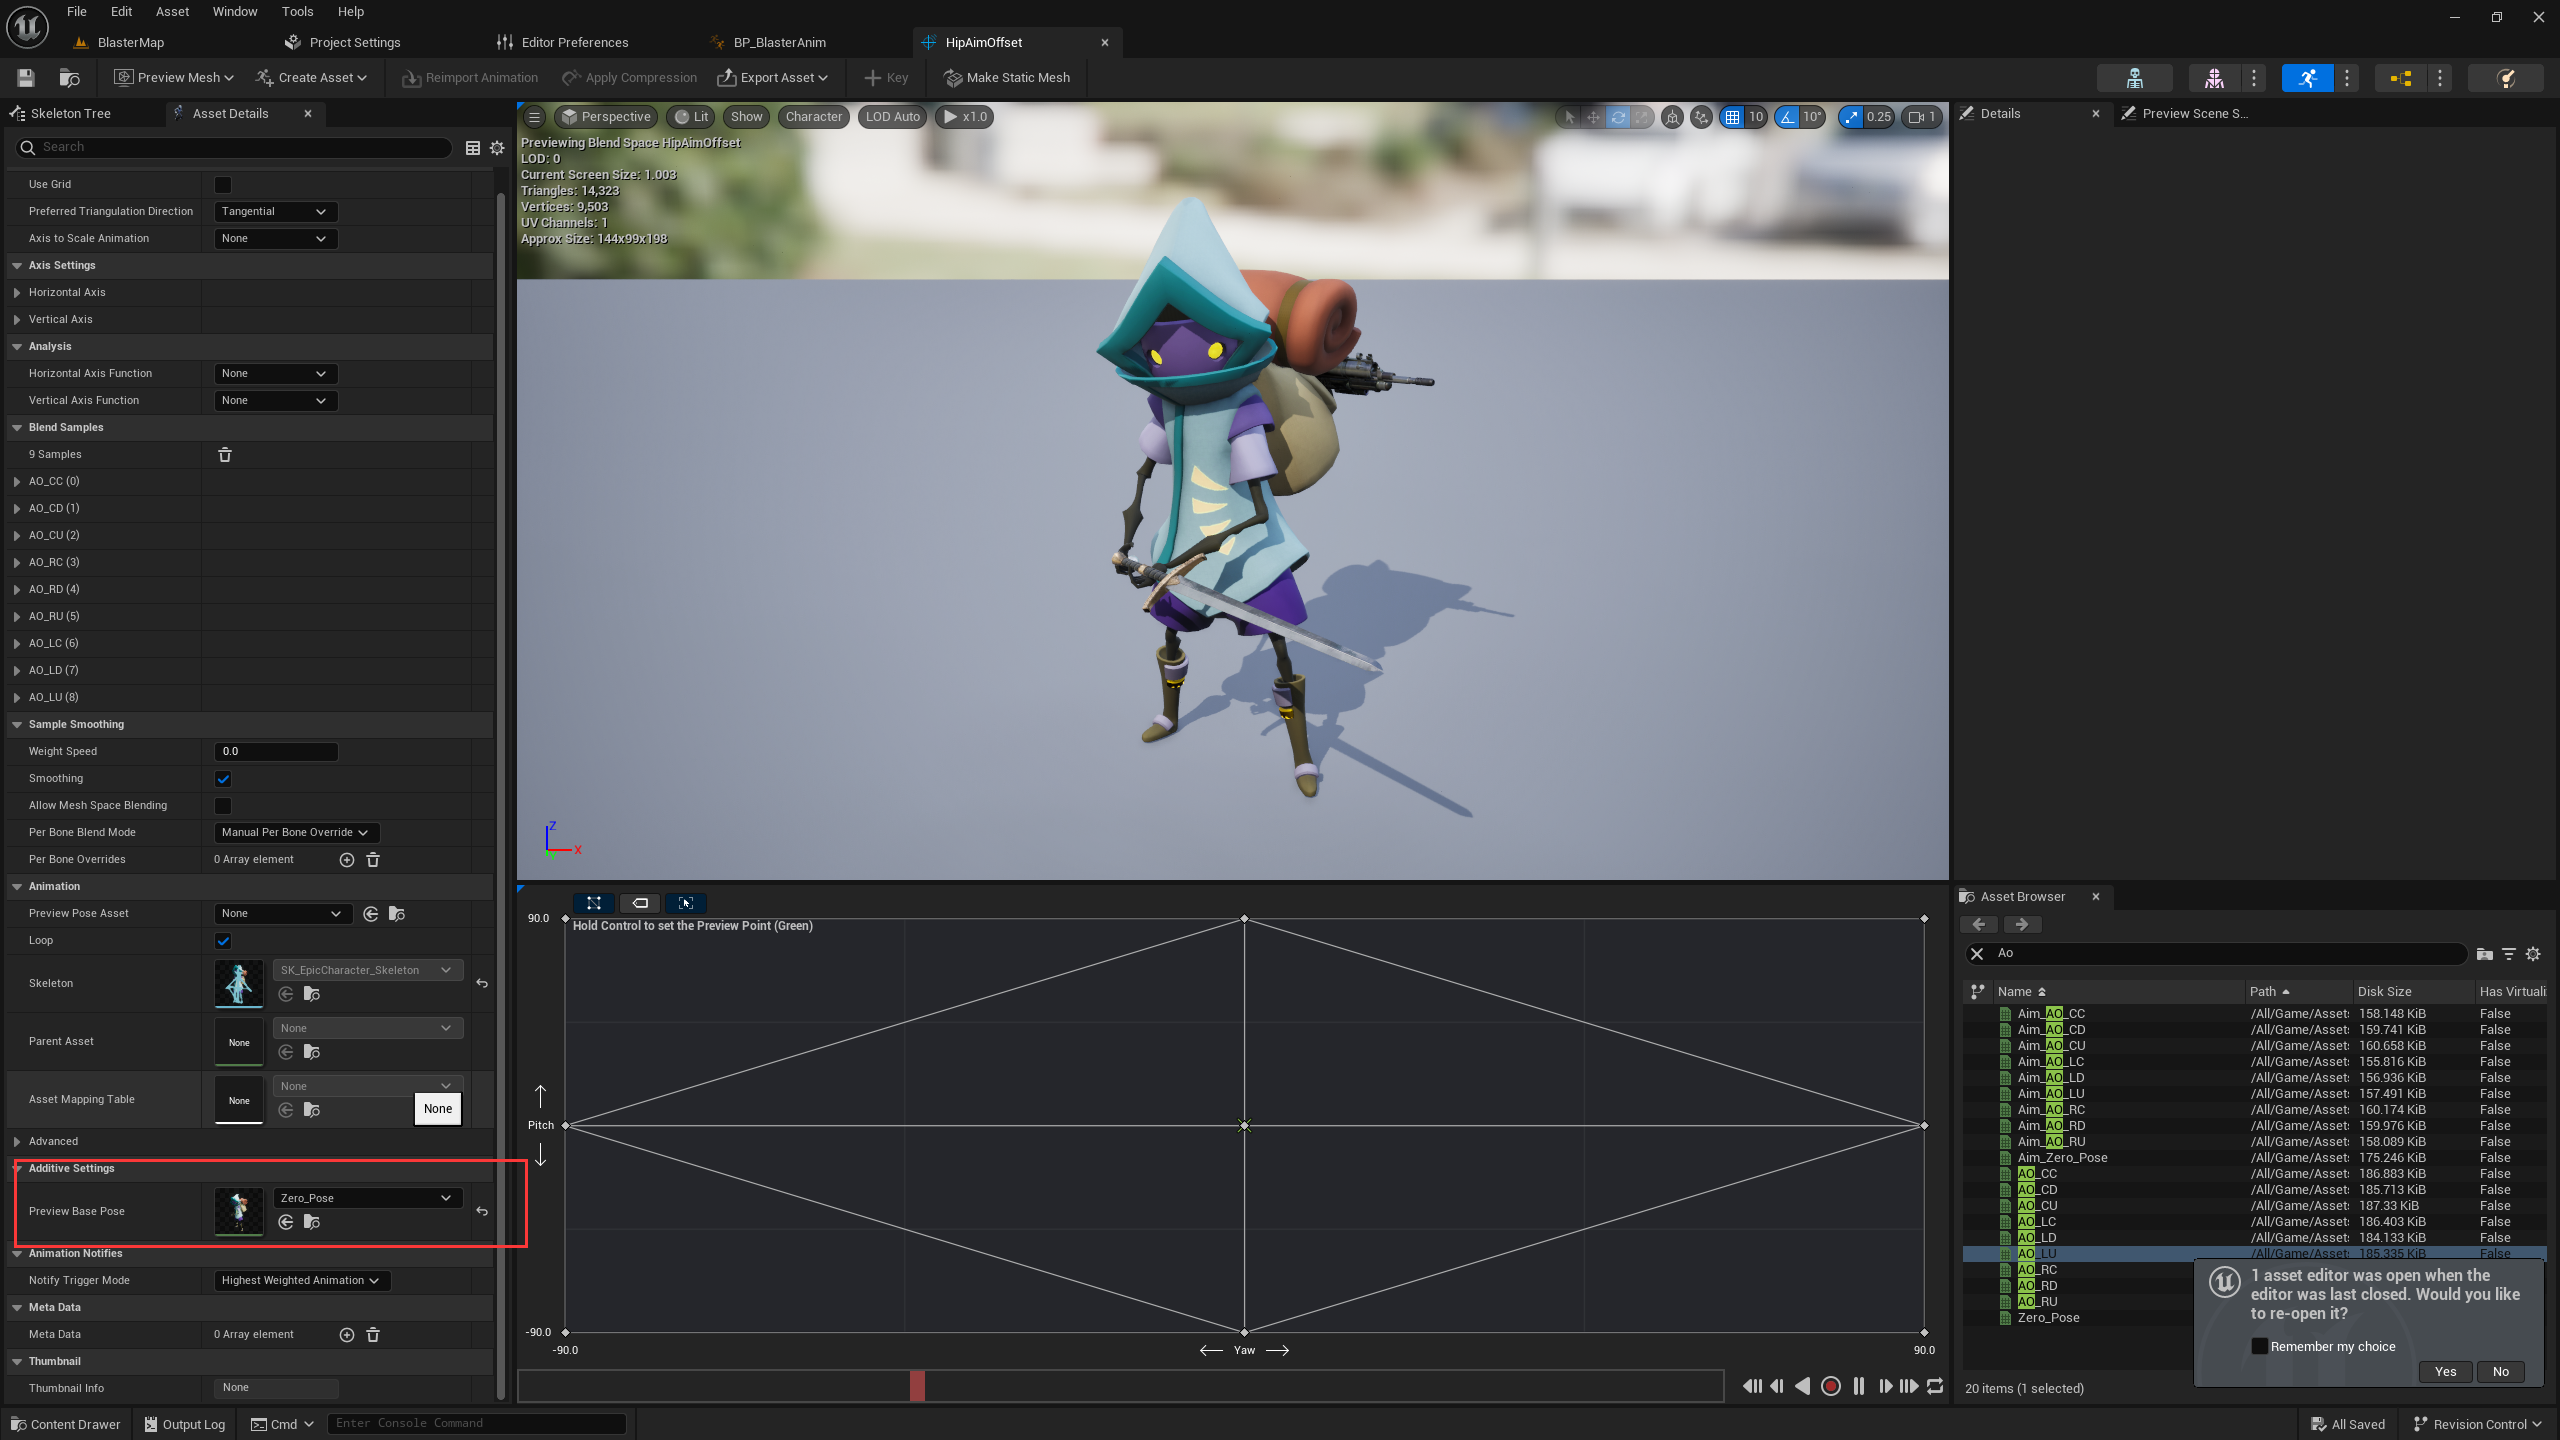This screenshot has width=2560, height=1440.
Task: Open viewport options hamburger menu
Action: tap(535, 117)
